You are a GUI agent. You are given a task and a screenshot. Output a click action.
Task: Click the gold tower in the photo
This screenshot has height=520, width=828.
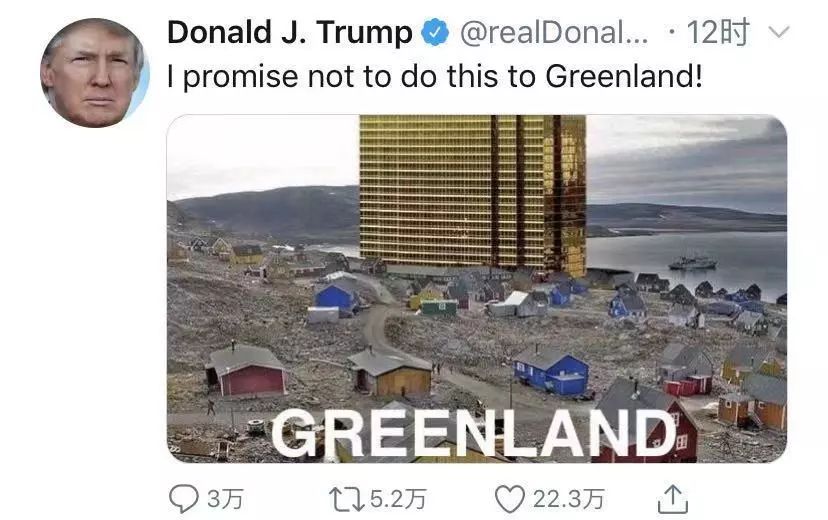pos(473,193)
